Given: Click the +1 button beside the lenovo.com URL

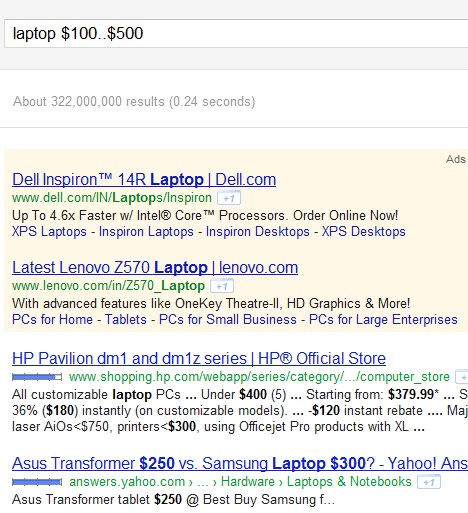Looking at the screenshot, I should [x=222, y=286].
